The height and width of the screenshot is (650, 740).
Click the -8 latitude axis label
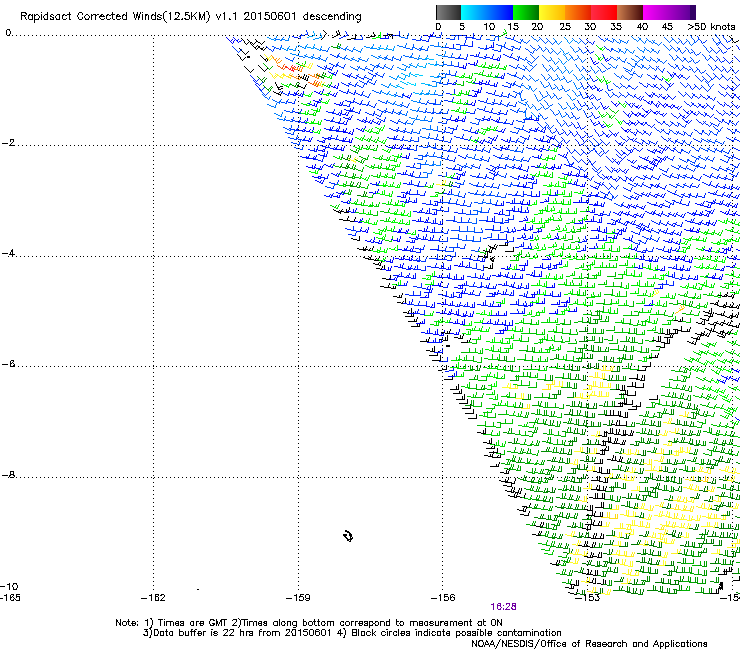click(x=8, y=475)
